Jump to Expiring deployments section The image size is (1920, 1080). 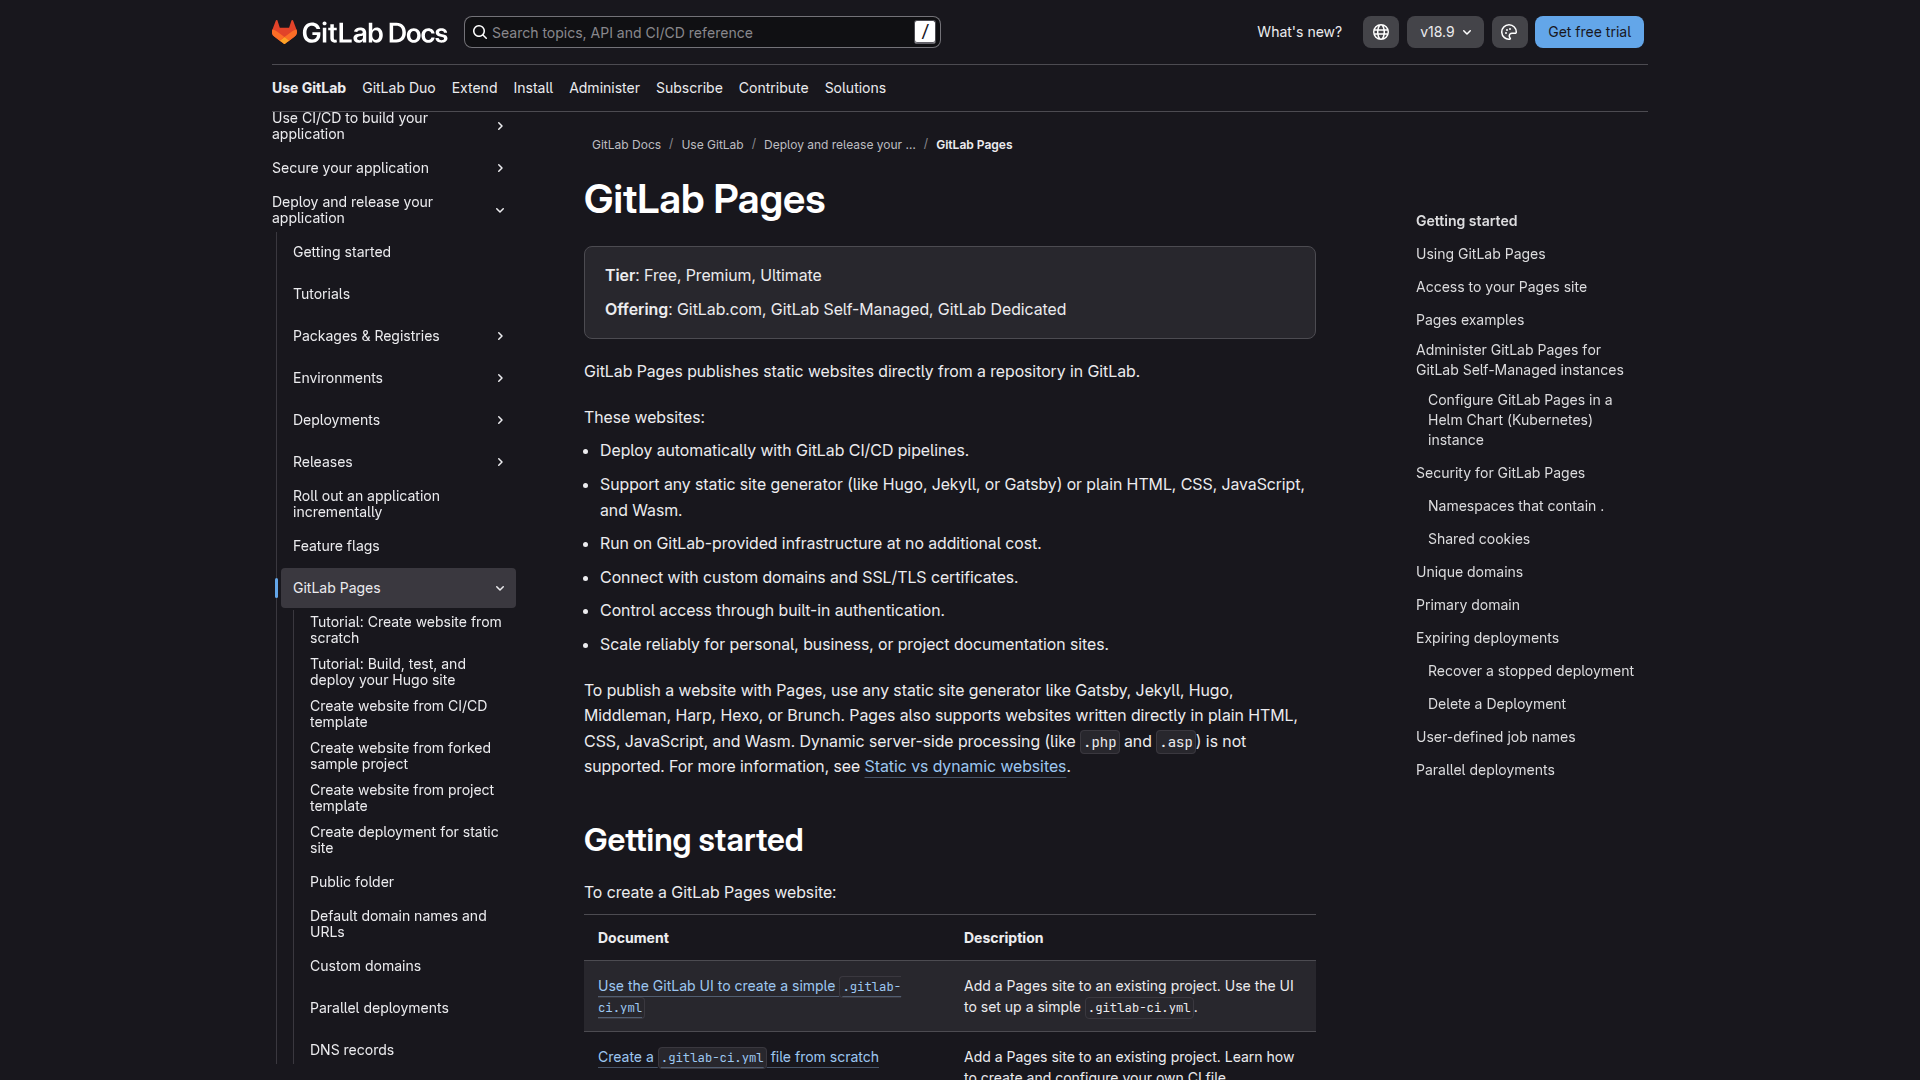[1487, 638]
